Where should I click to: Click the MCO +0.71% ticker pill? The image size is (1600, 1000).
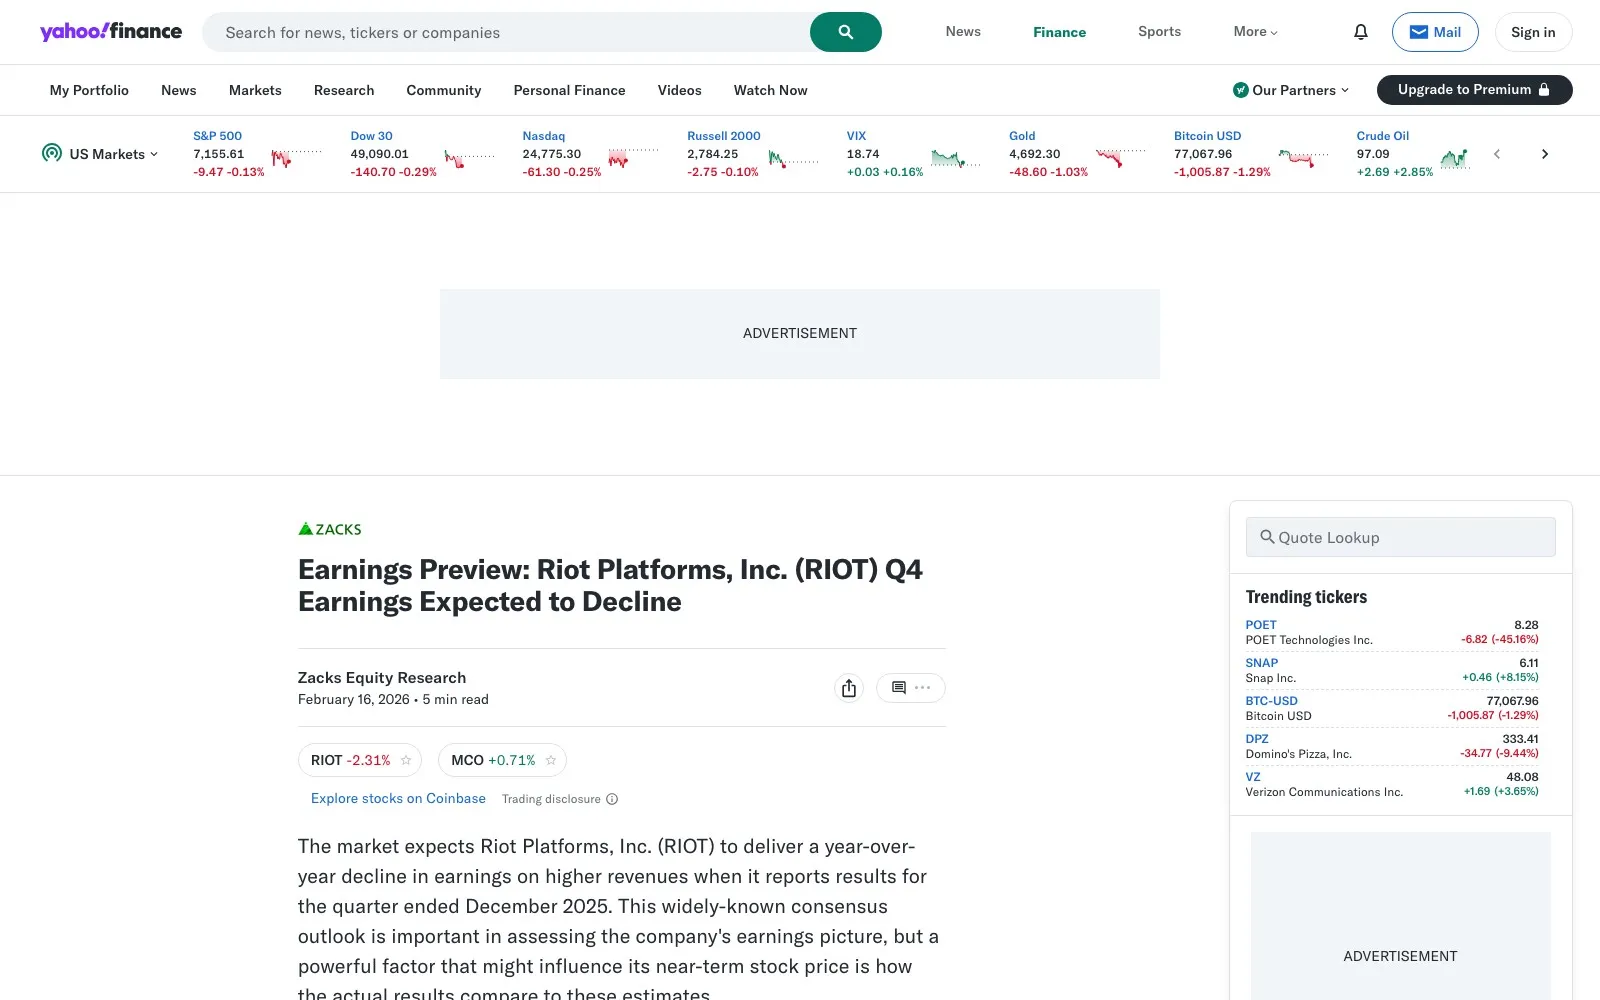502,760
